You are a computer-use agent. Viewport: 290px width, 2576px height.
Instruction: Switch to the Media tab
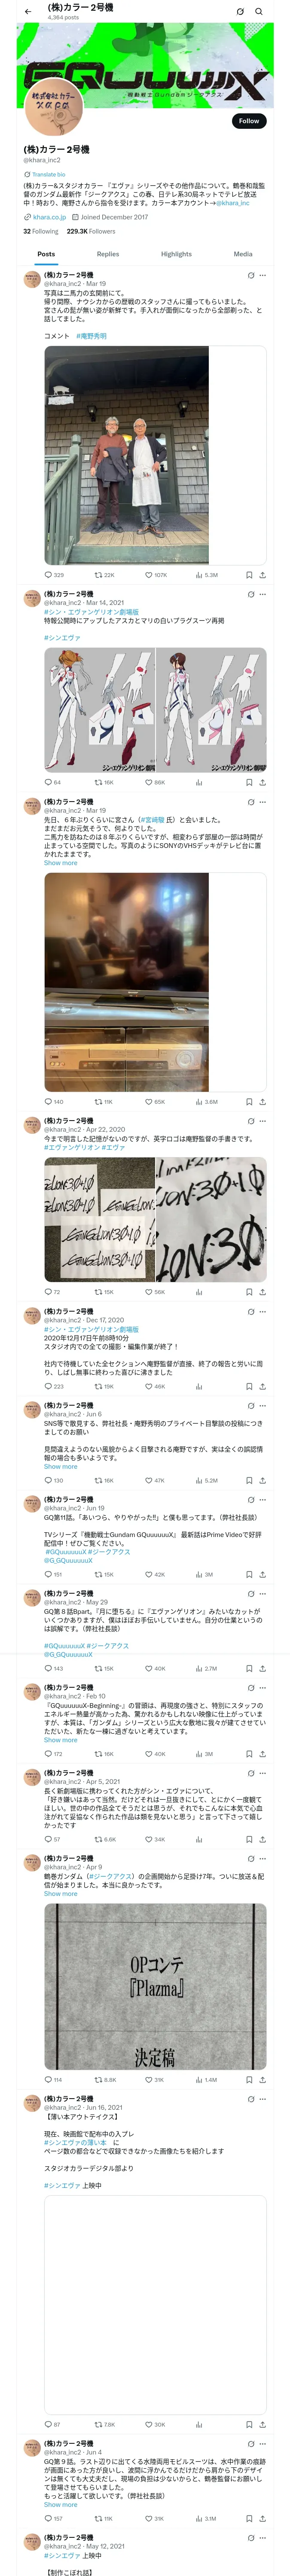coord(243,254)
